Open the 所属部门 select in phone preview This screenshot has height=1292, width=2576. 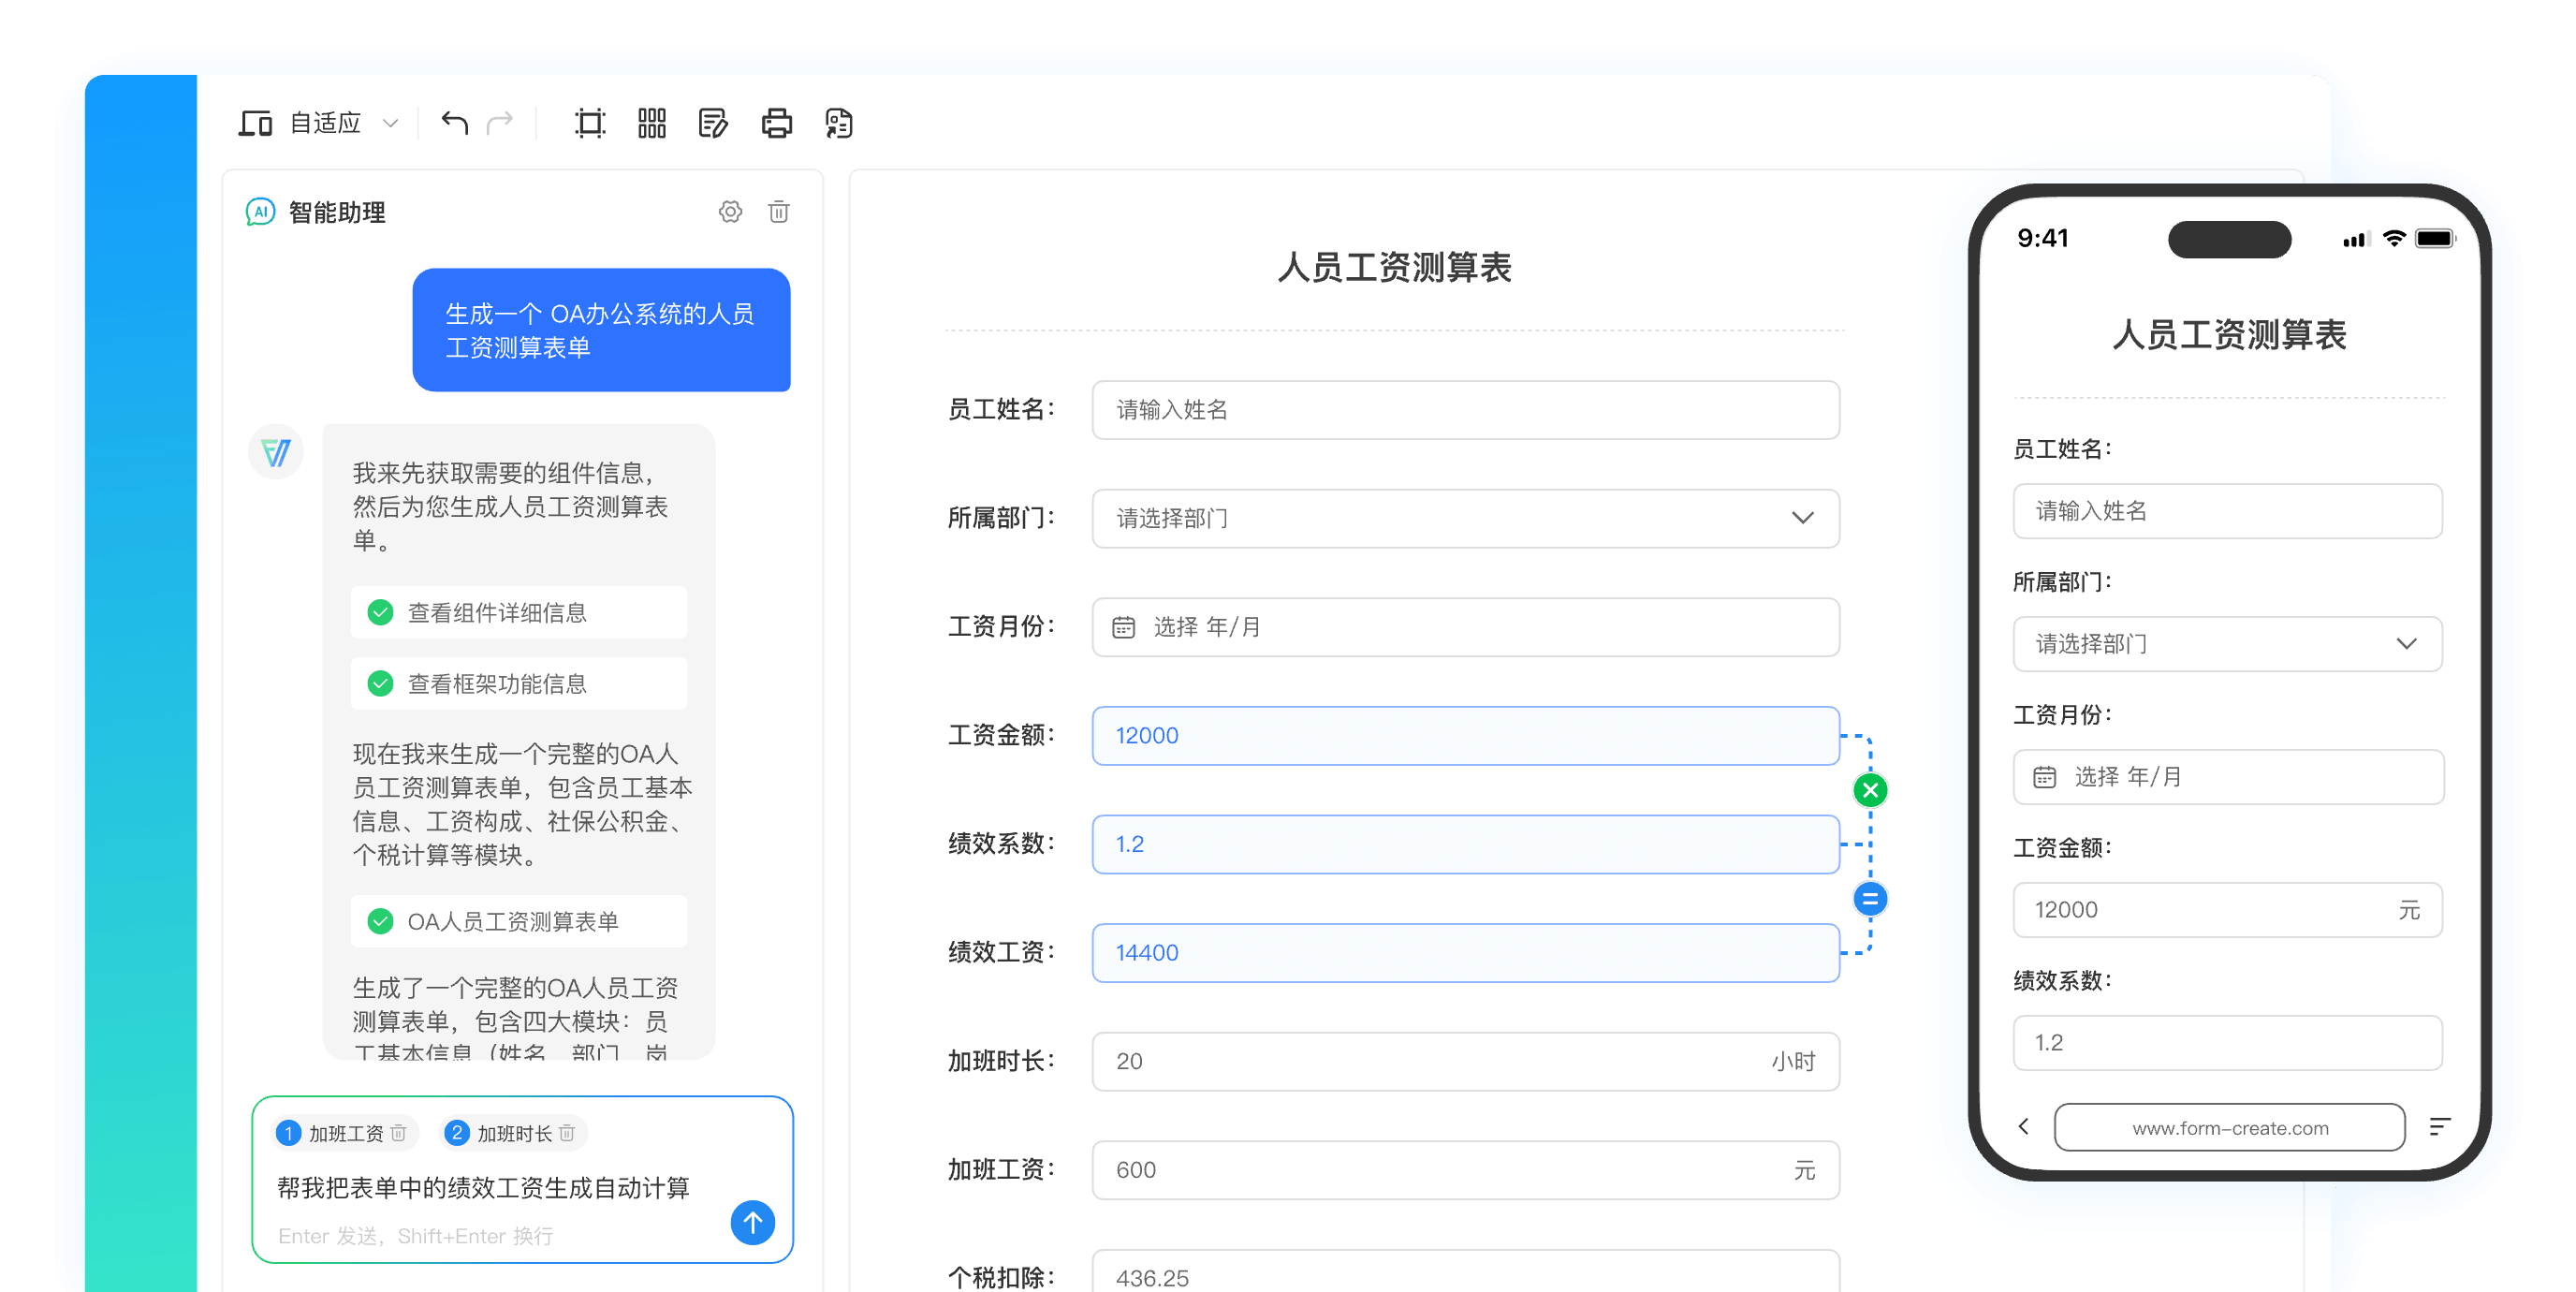(2227, 644)
